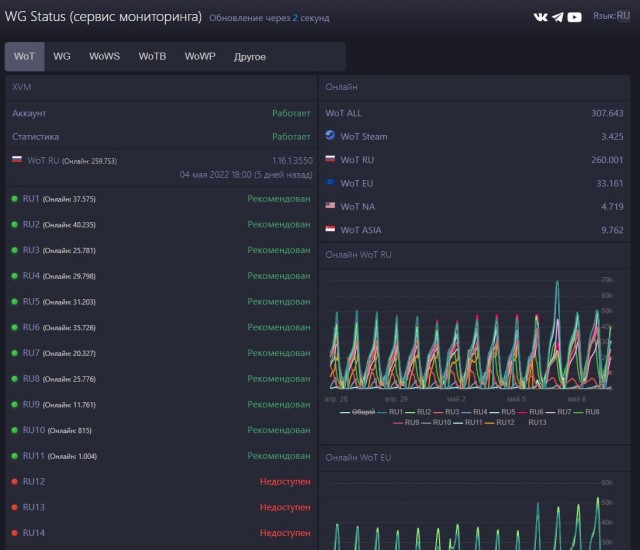Click the red status dot for RU14

[x=15, y=533]
